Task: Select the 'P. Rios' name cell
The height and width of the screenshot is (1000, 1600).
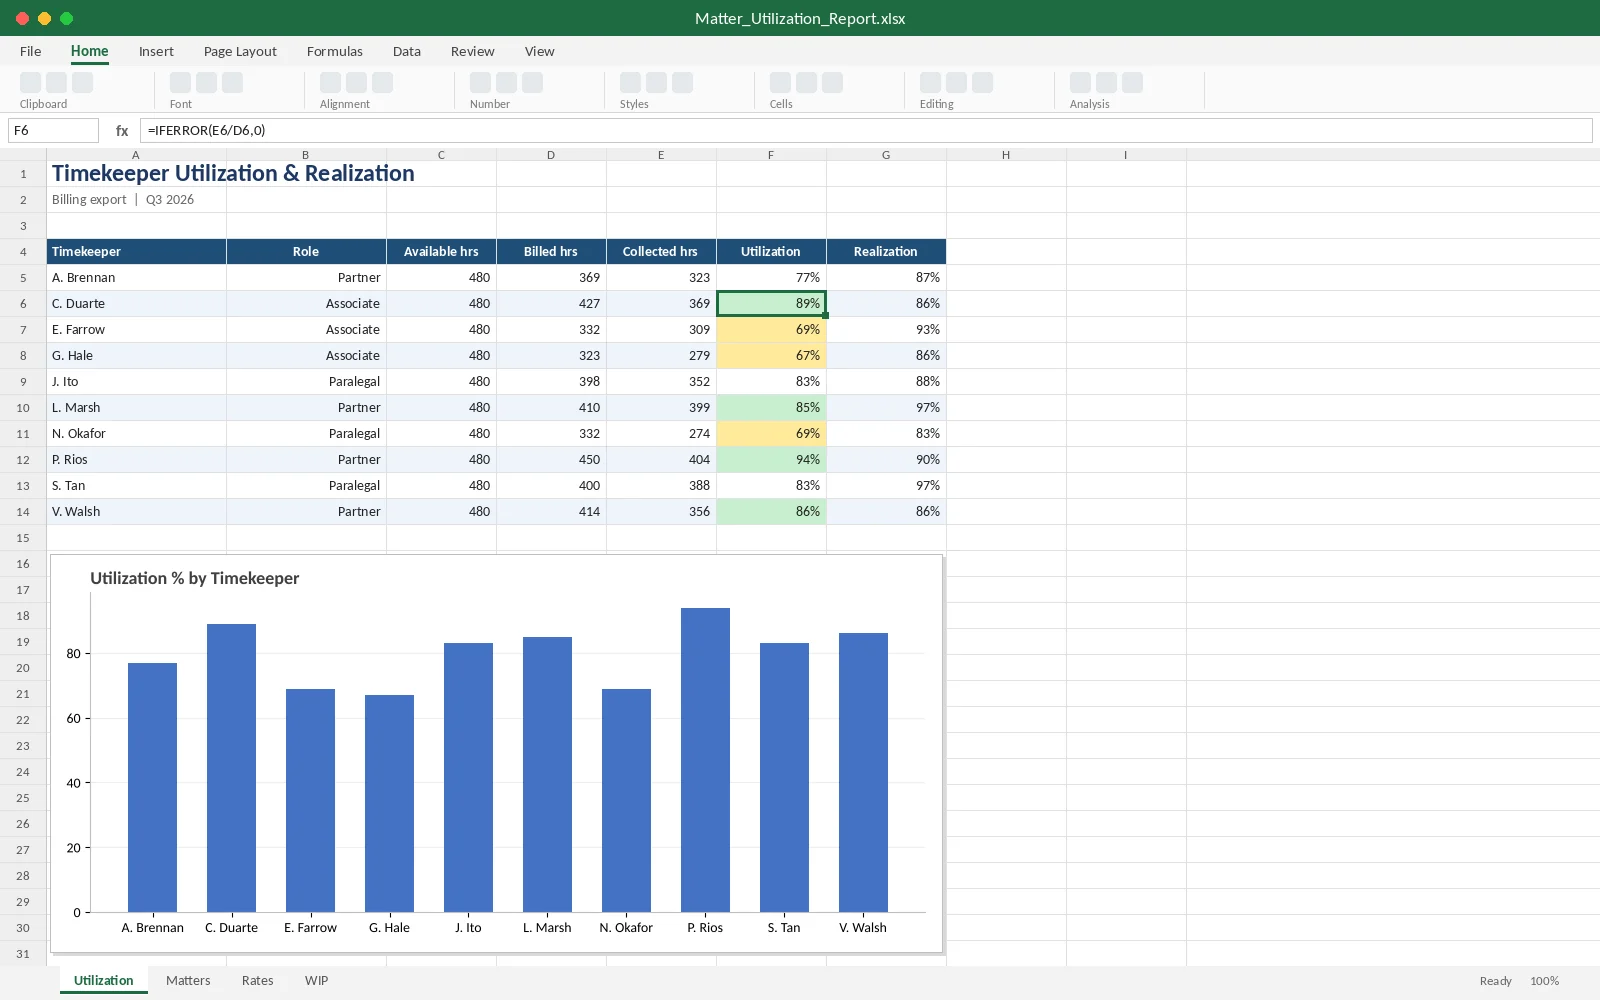Action: pos(136,460)
